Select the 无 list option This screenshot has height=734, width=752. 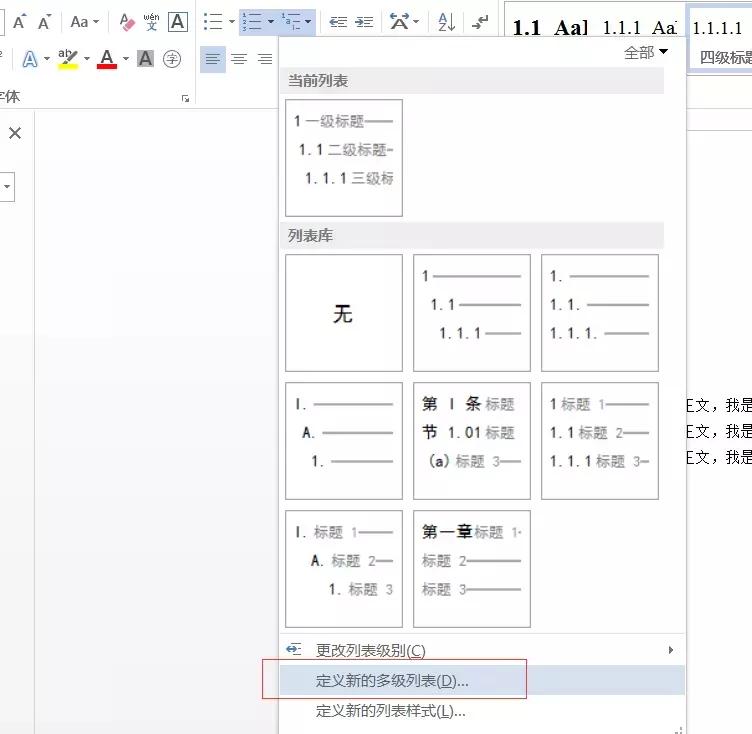[343, 313]
